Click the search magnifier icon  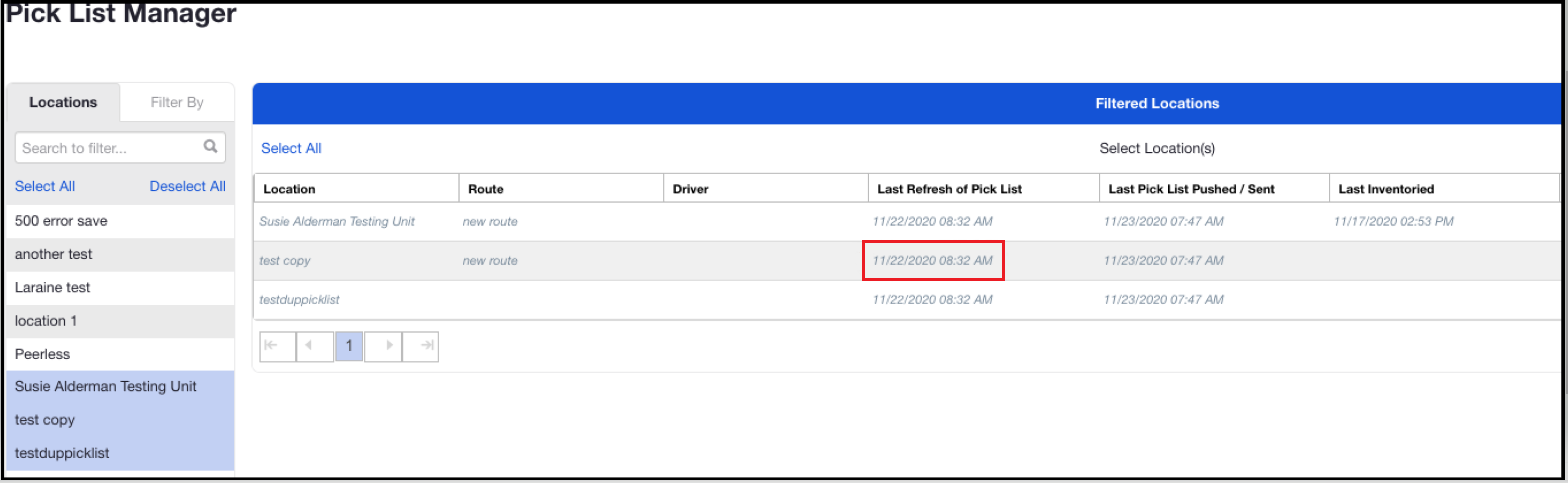(210, 147)
